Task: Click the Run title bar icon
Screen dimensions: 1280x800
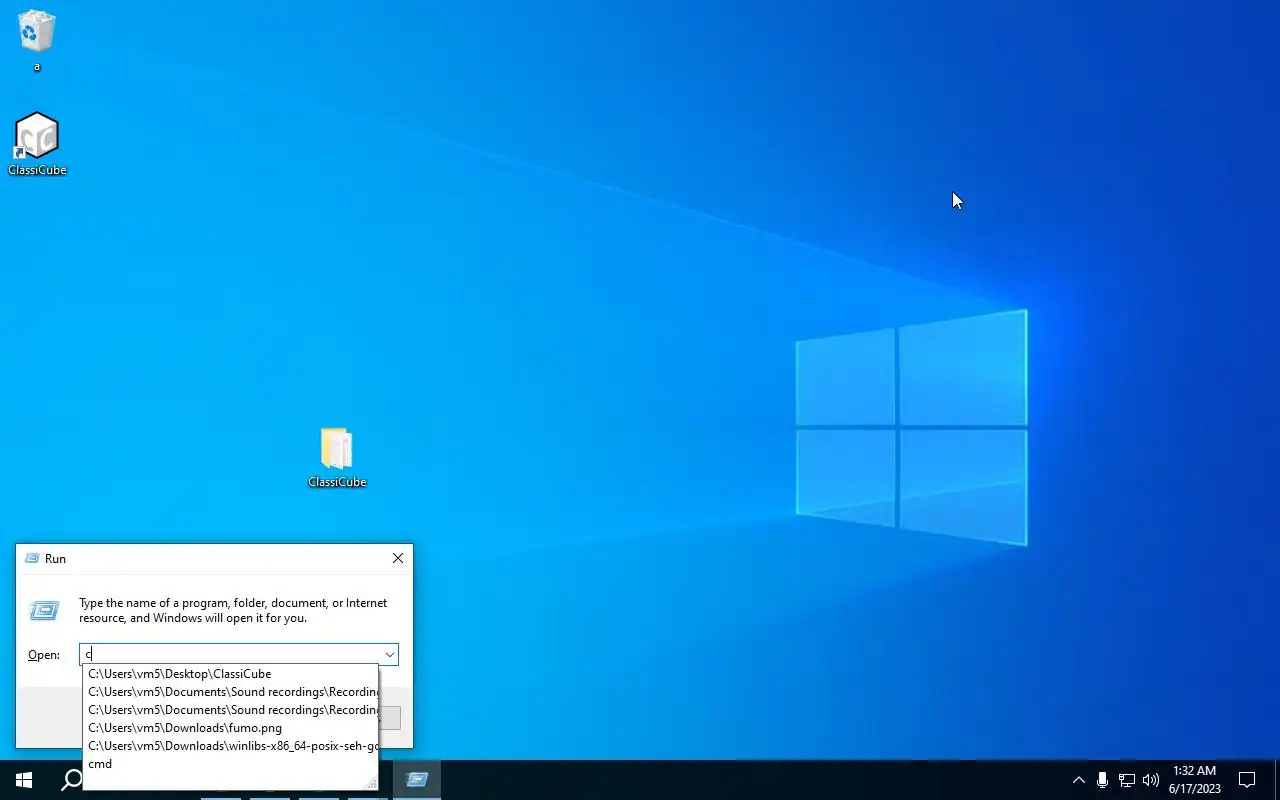Action: [x=32, y=559]
